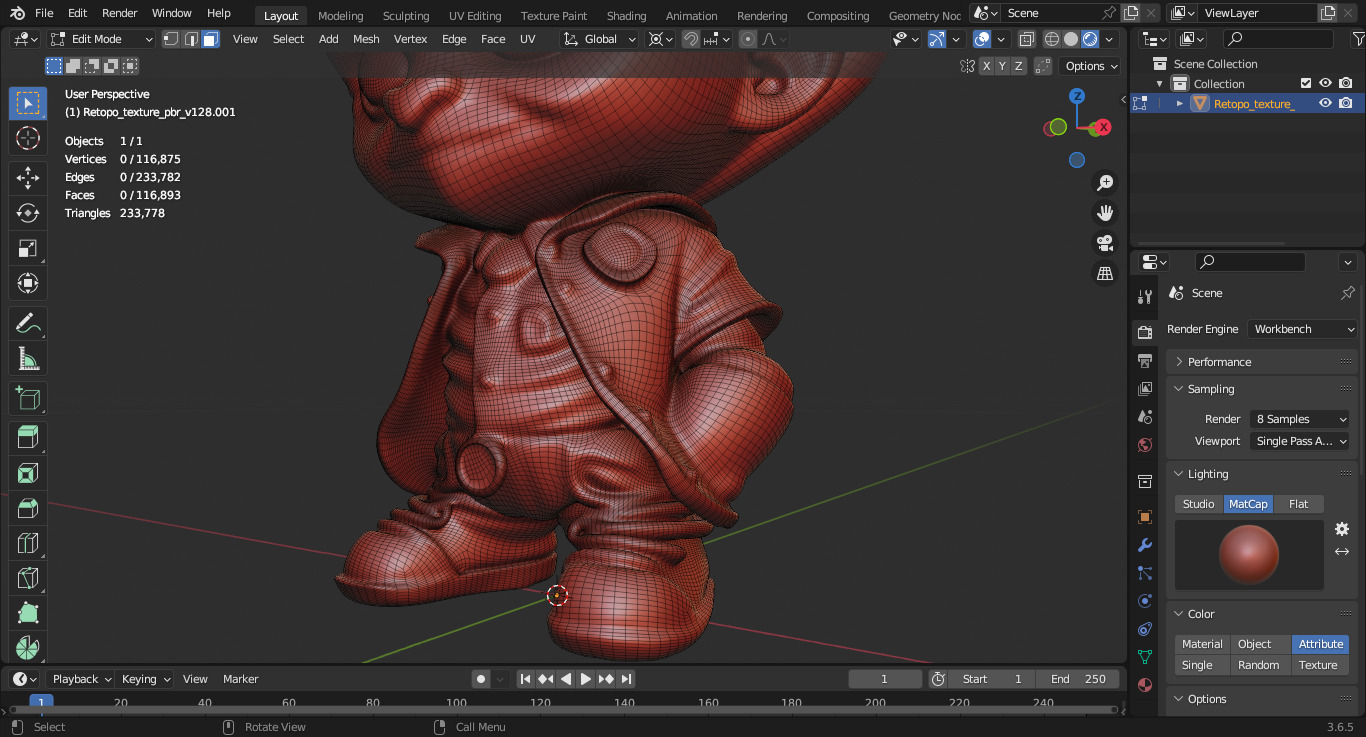
Task: Select Studio lighting mode
Action: tap(1199, 504)
